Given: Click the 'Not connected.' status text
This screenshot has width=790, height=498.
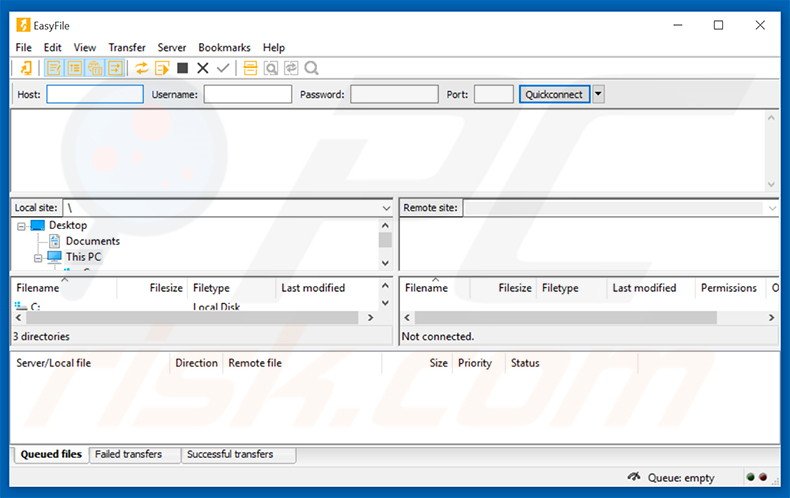Looking at the screenshot, I should (438, 336).
